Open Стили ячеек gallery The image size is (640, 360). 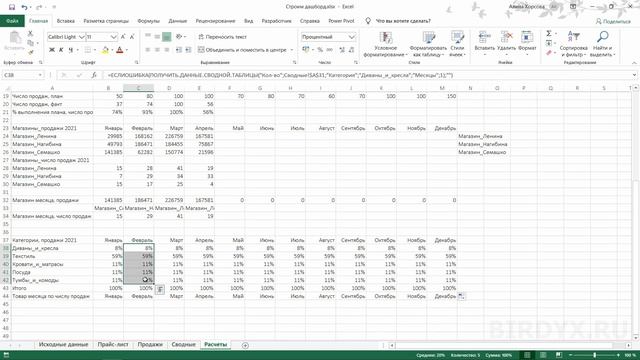click(x=457, y=44)
